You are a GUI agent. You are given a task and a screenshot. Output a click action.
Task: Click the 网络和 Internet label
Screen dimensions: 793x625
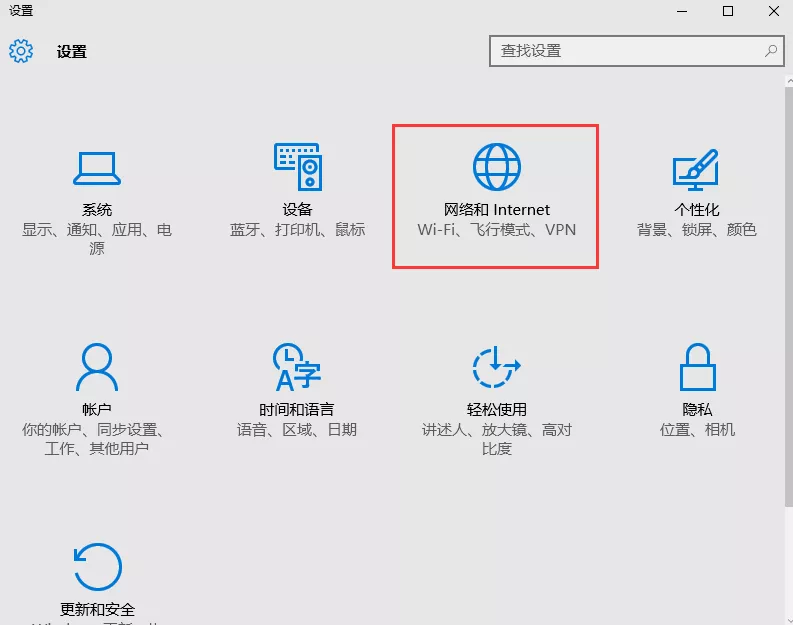click(x=497, y=210)
